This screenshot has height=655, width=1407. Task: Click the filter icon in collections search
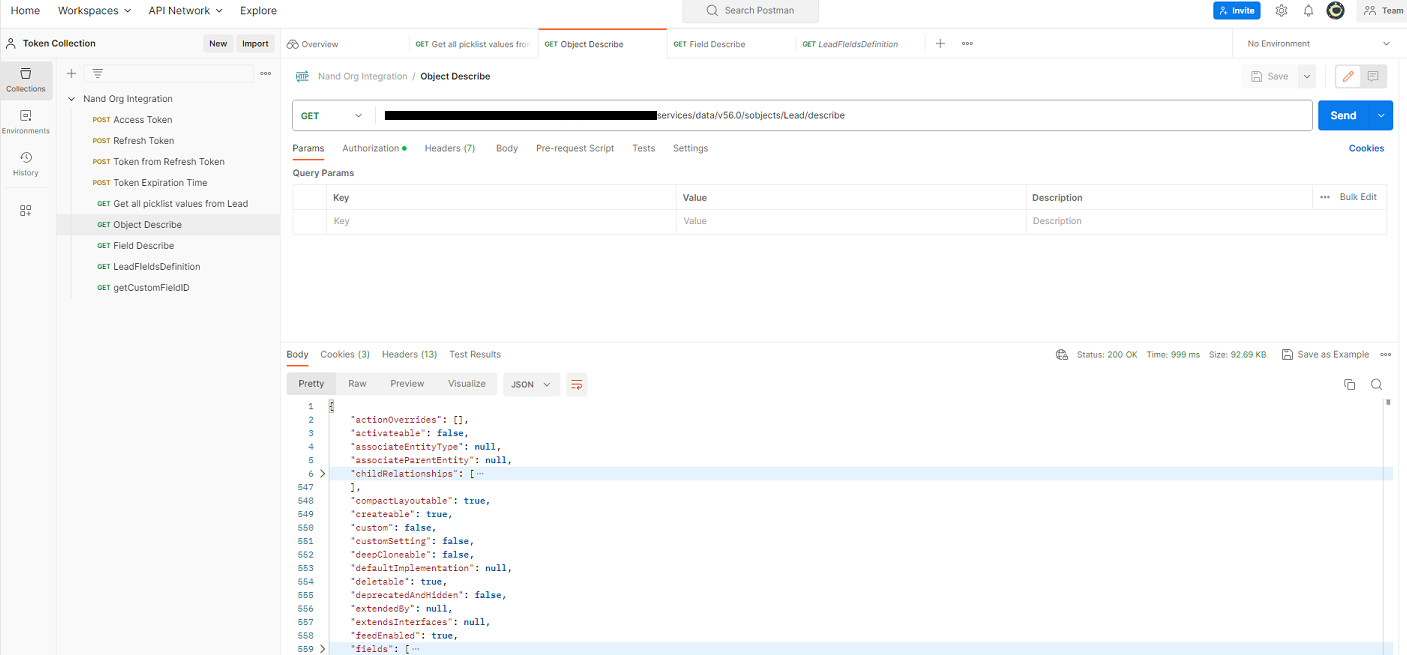click(x=98, y=73)
